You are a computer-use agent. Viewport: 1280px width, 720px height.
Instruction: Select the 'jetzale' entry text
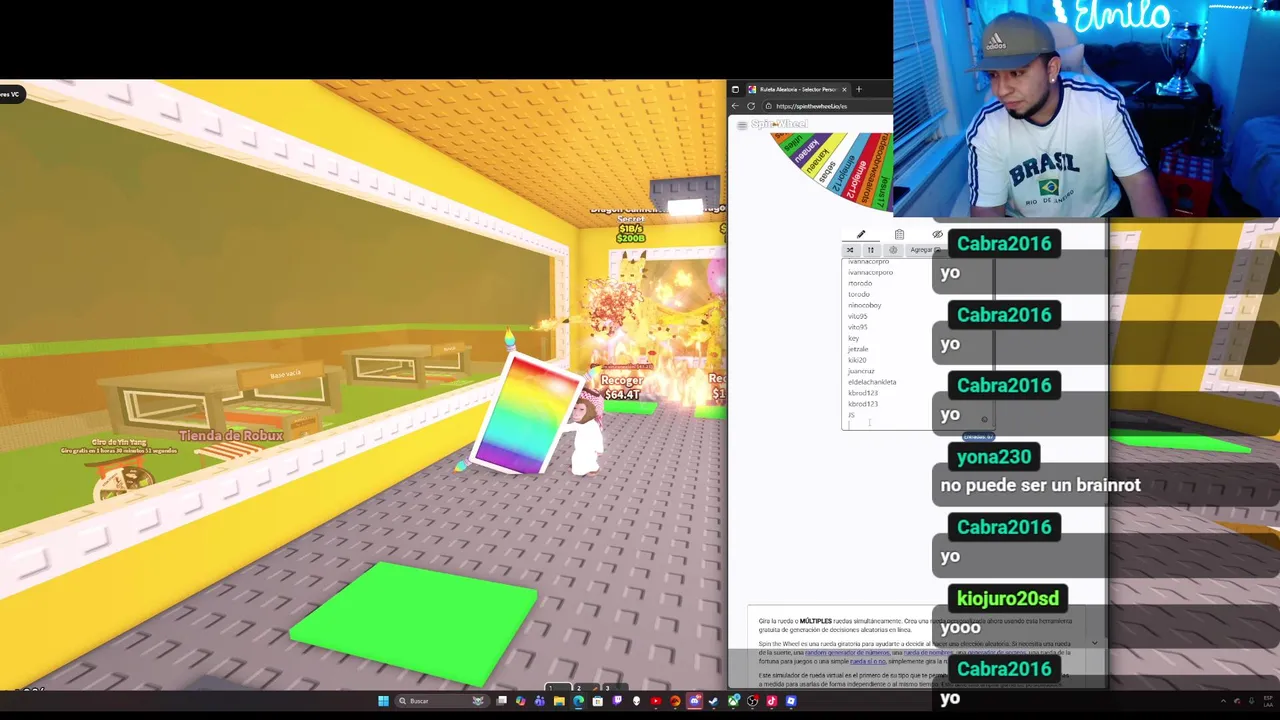point(858,349)
